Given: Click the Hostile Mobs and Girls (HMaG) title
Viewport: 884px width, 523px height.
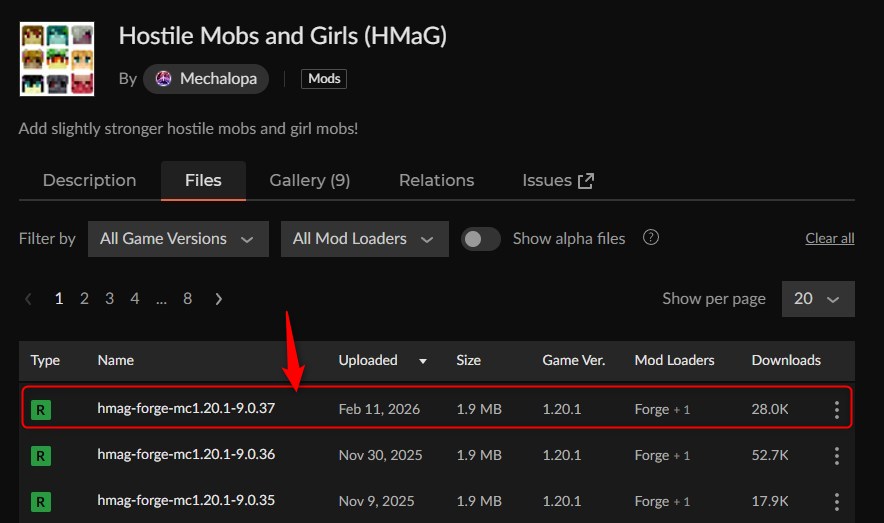Looking at the screenshot, I should 282,36.
